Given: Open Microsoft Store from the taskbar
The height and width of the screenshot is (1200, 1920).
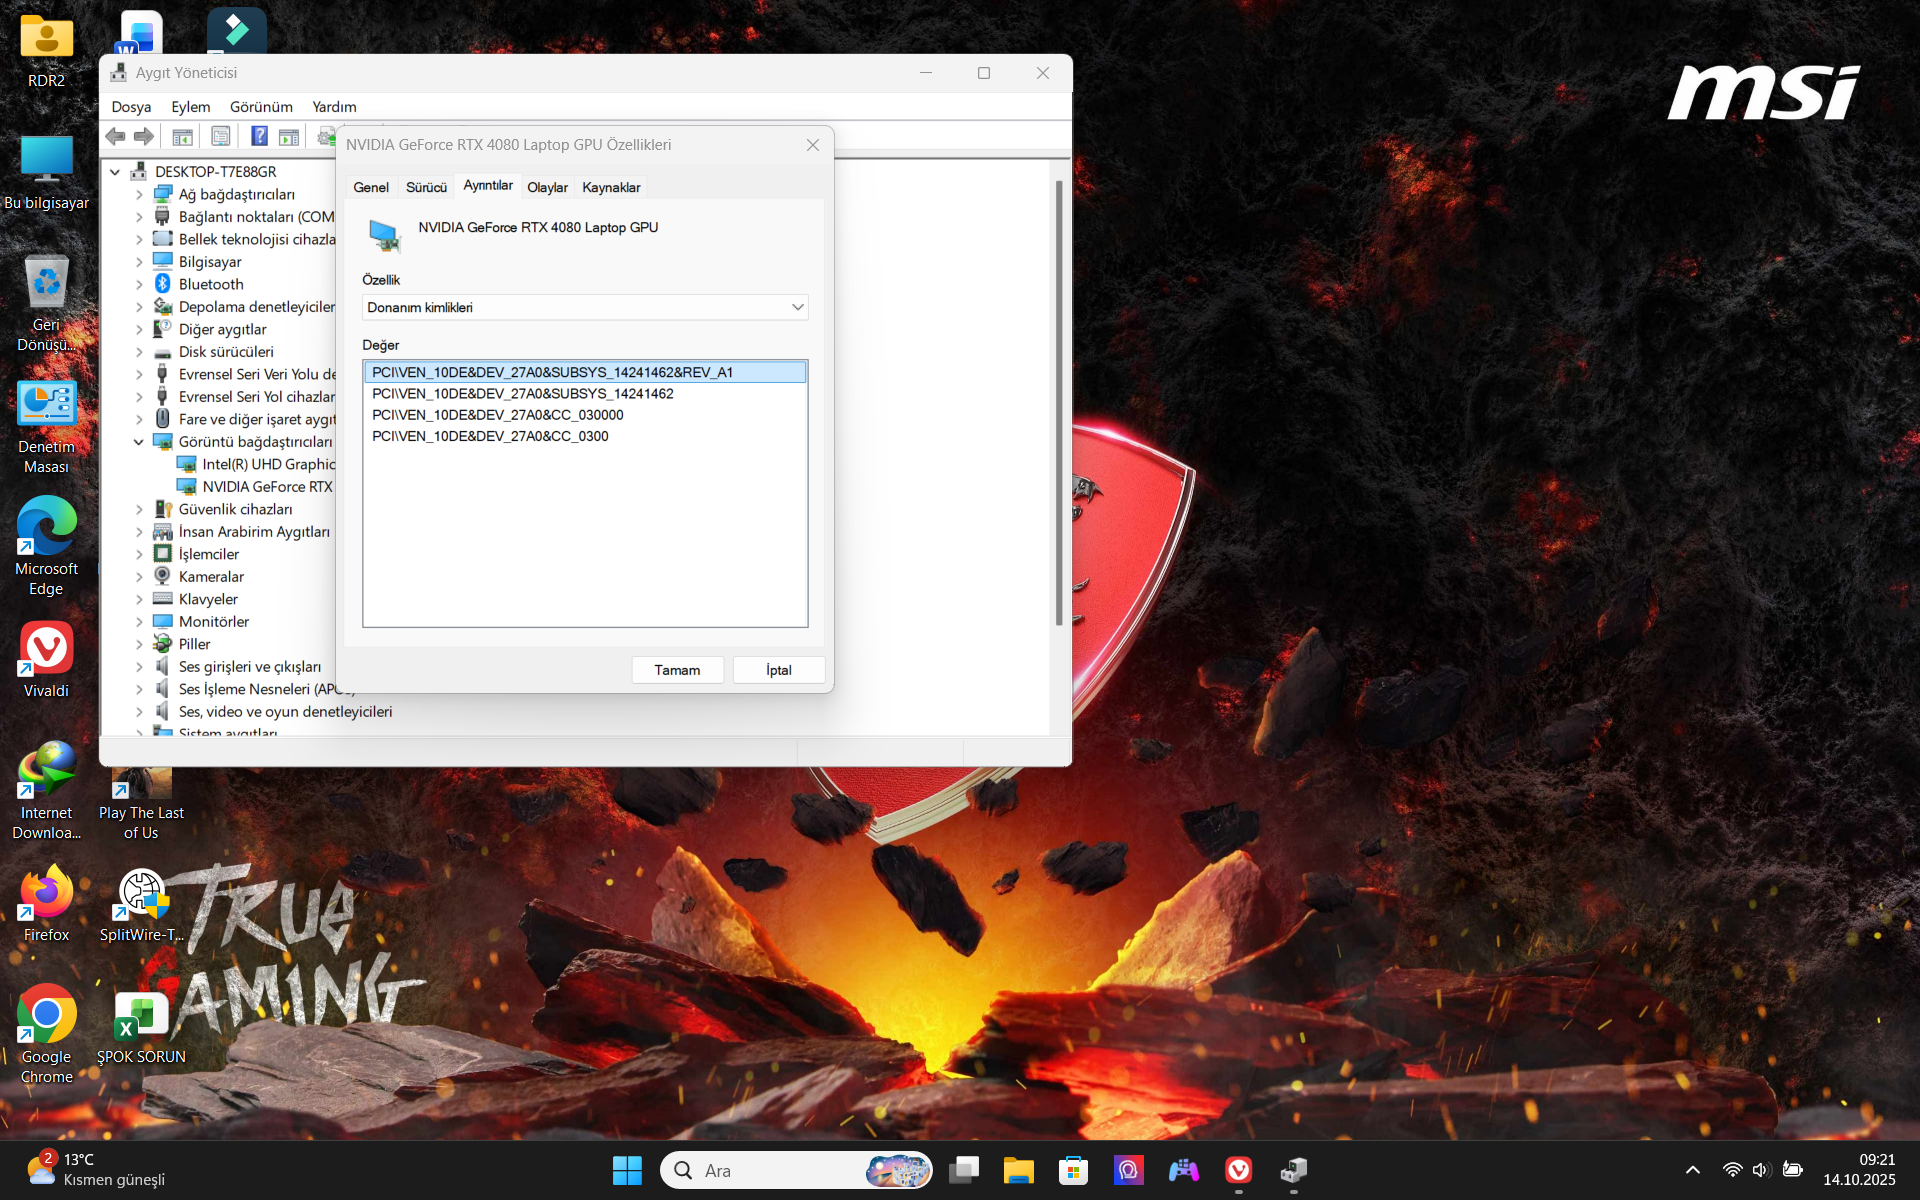Looking at the screenshot, I should pyautogui.click(x=1073, y=1170).
